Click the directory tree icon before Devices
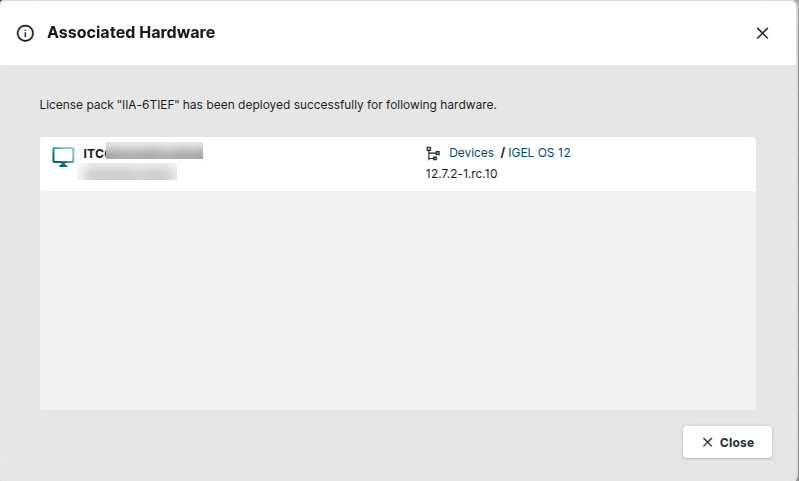799x481 pixels. [433, 153]
